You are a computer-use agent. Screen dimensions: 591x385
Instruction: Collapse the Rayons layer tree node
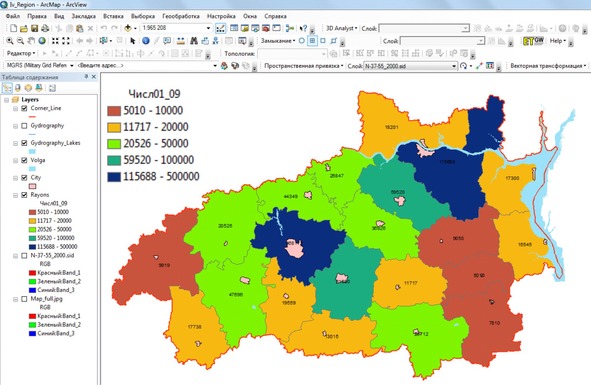click(15, 195)
